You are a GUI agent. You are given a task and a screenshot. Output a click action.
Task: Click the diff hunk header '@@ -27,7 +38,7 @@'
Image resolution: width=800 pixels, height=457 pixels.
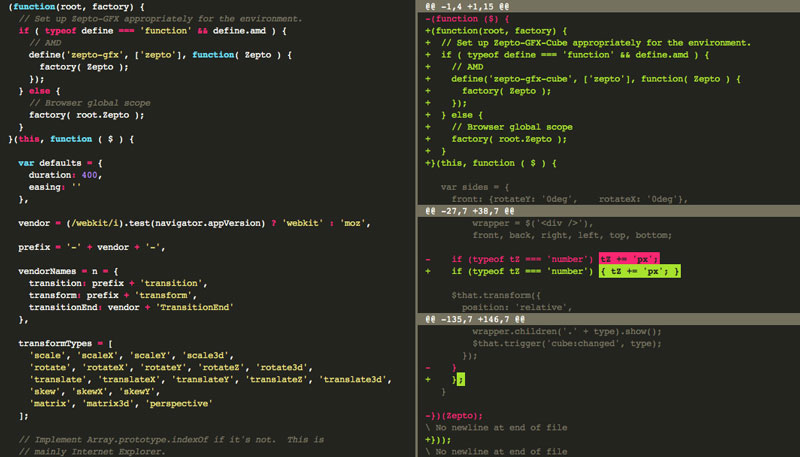[x=469, y=211]
